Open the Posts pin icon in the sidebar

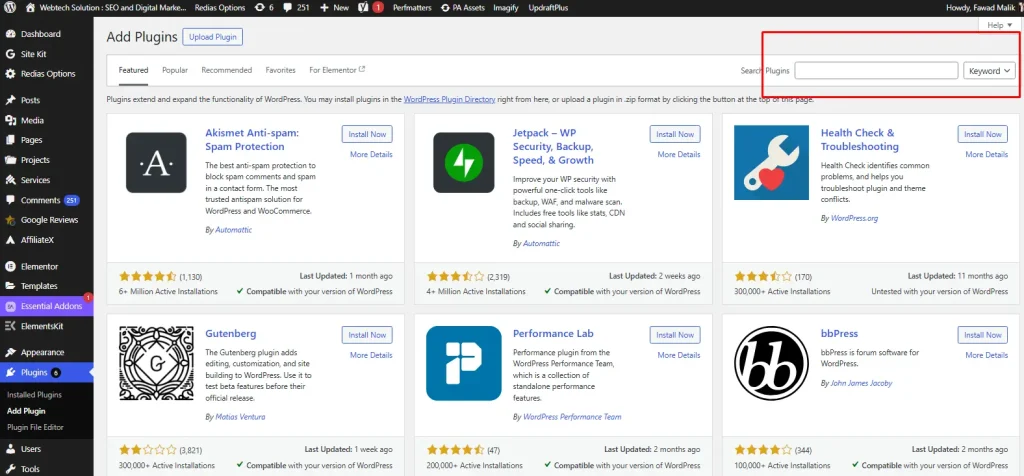tap(10, 101)
